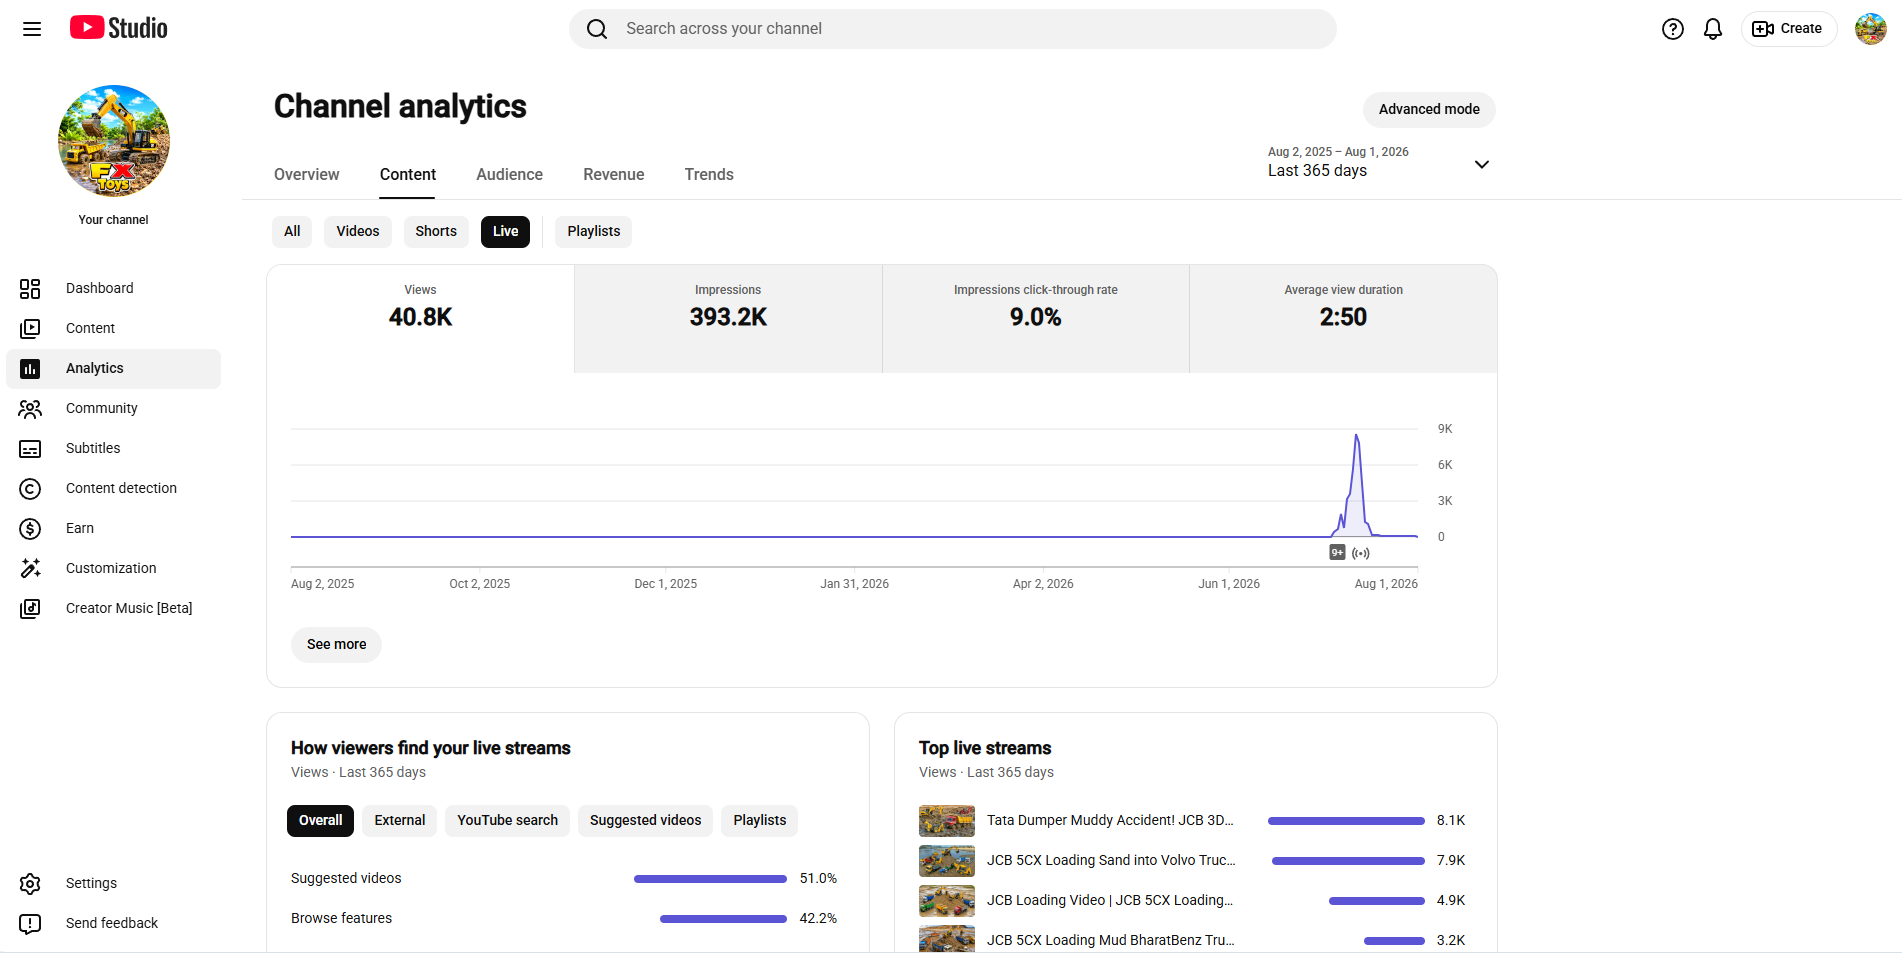Click the views spike on the chart
The height and width of the screenshot is (953, 1902).
point(1356,485)
